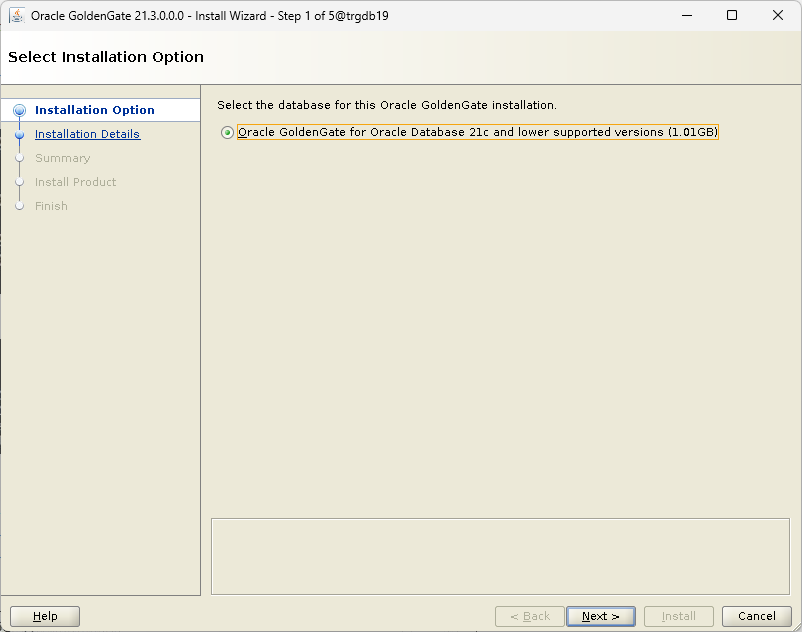This screenshot has height=632, width=802.
Task: Click the Next button
Action: pyautogui.click(x=600, y=616)
